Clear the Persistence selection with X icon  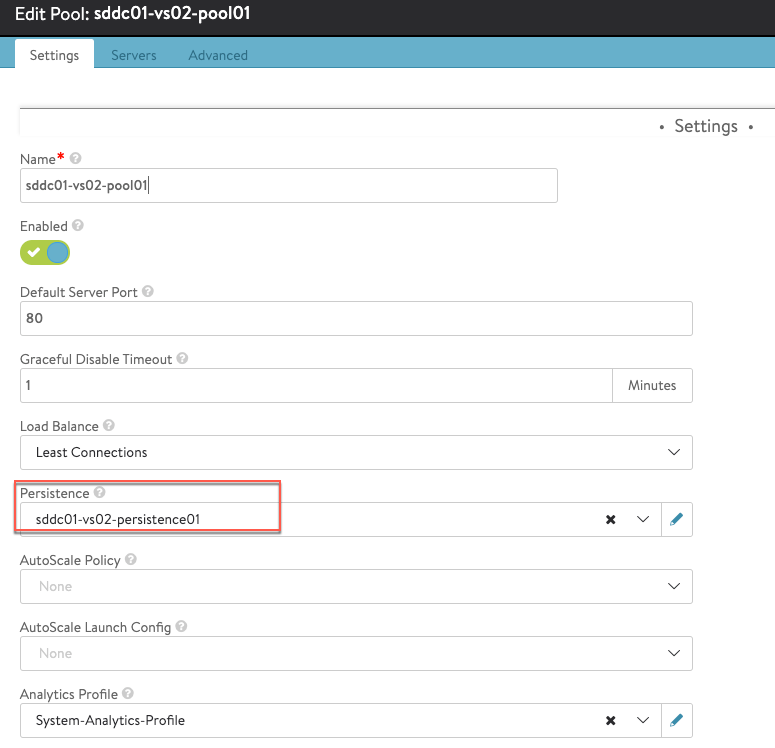coord(610,519)
